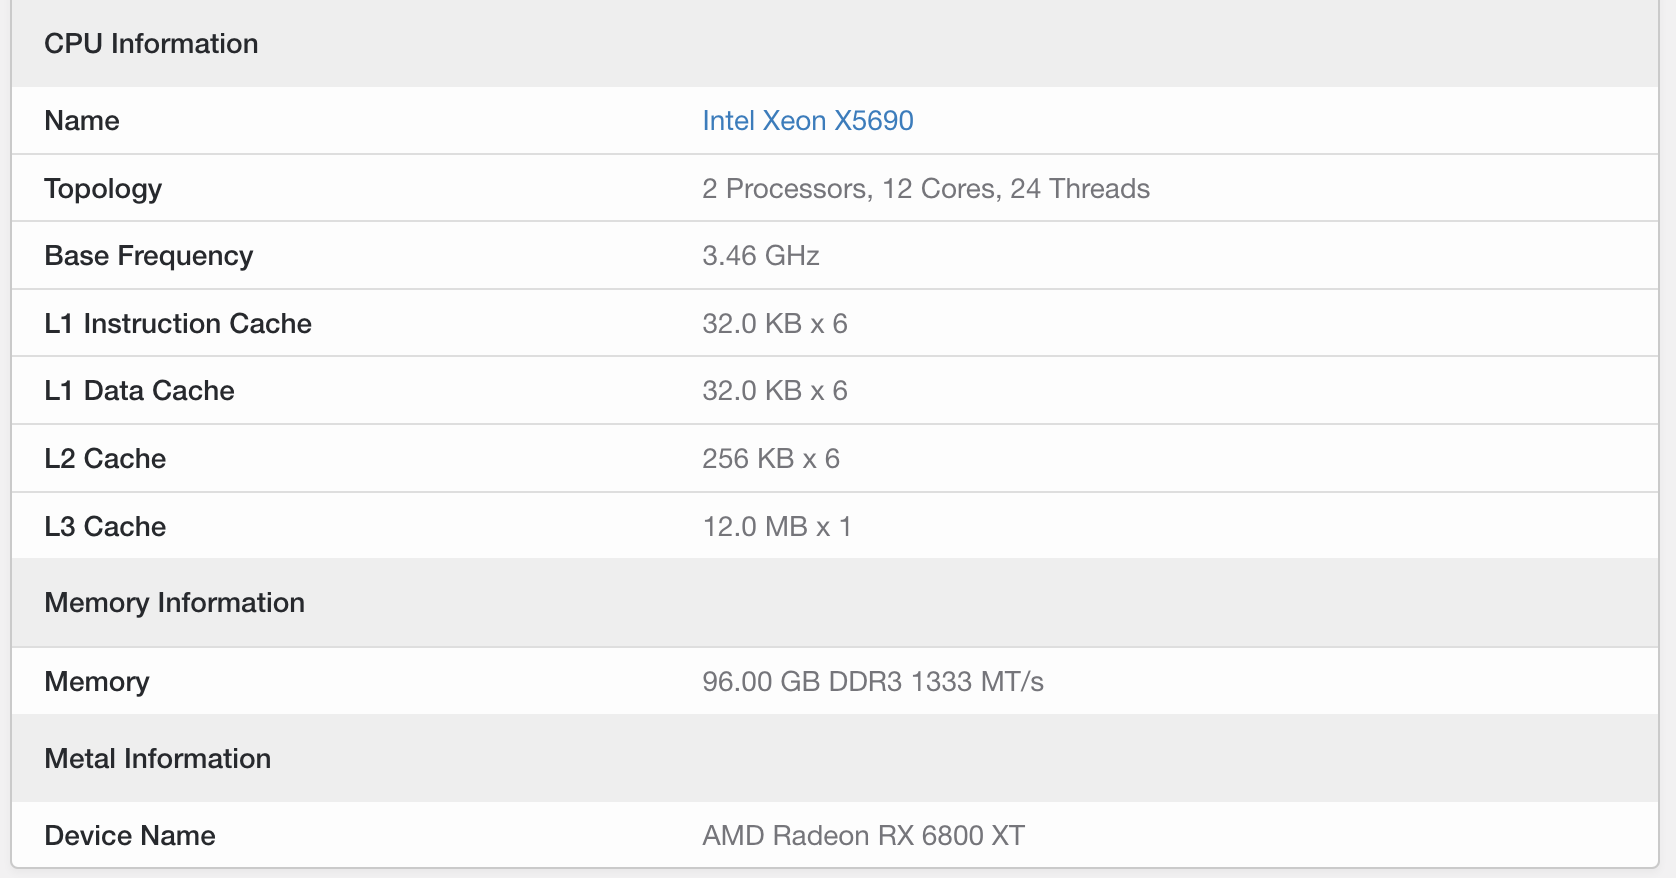Open the Intel Xeon X5690 link
The image size is (1676, 878).
point(807,121)
